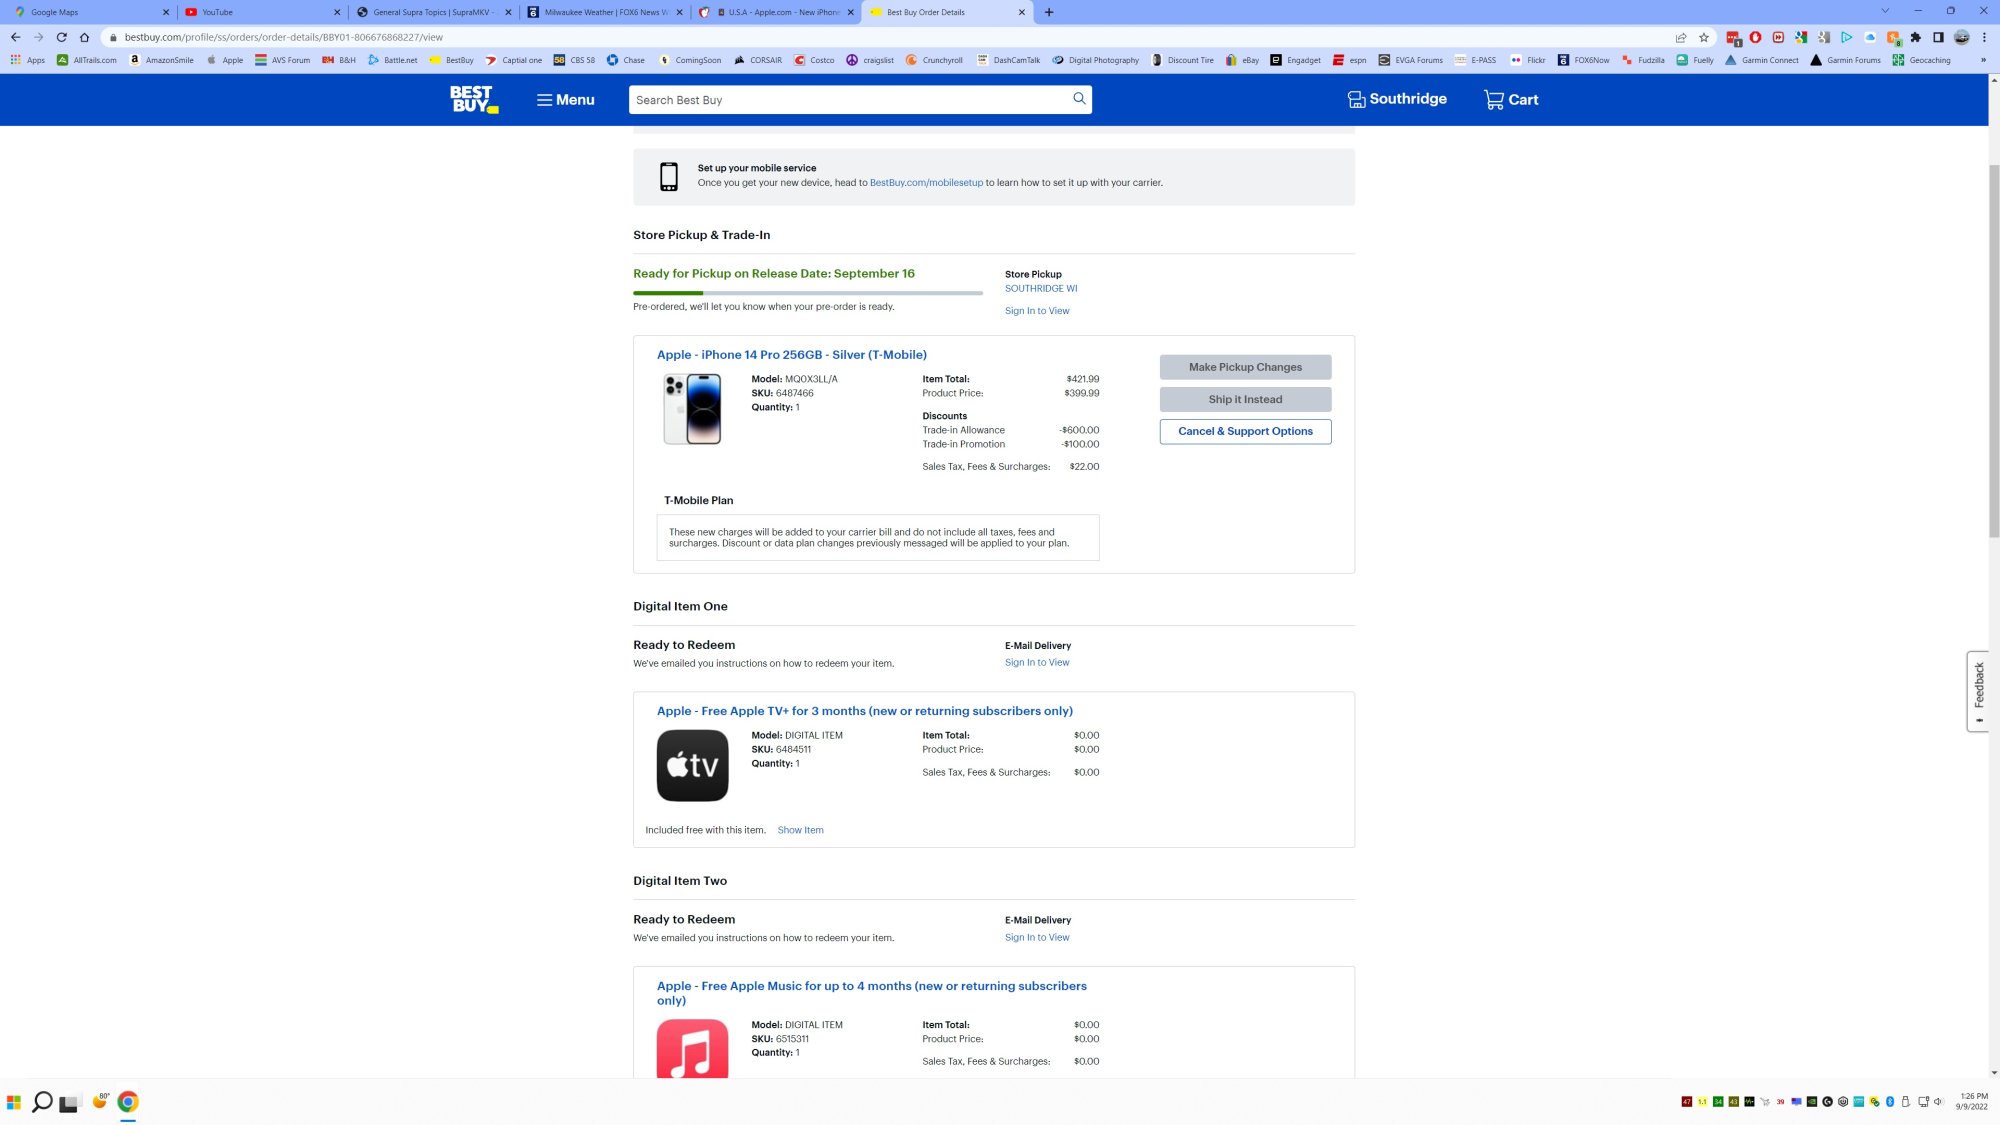Open the Best Buy Menu
This screenshot has height=1125, width=2000.
[x=565, y=100]
